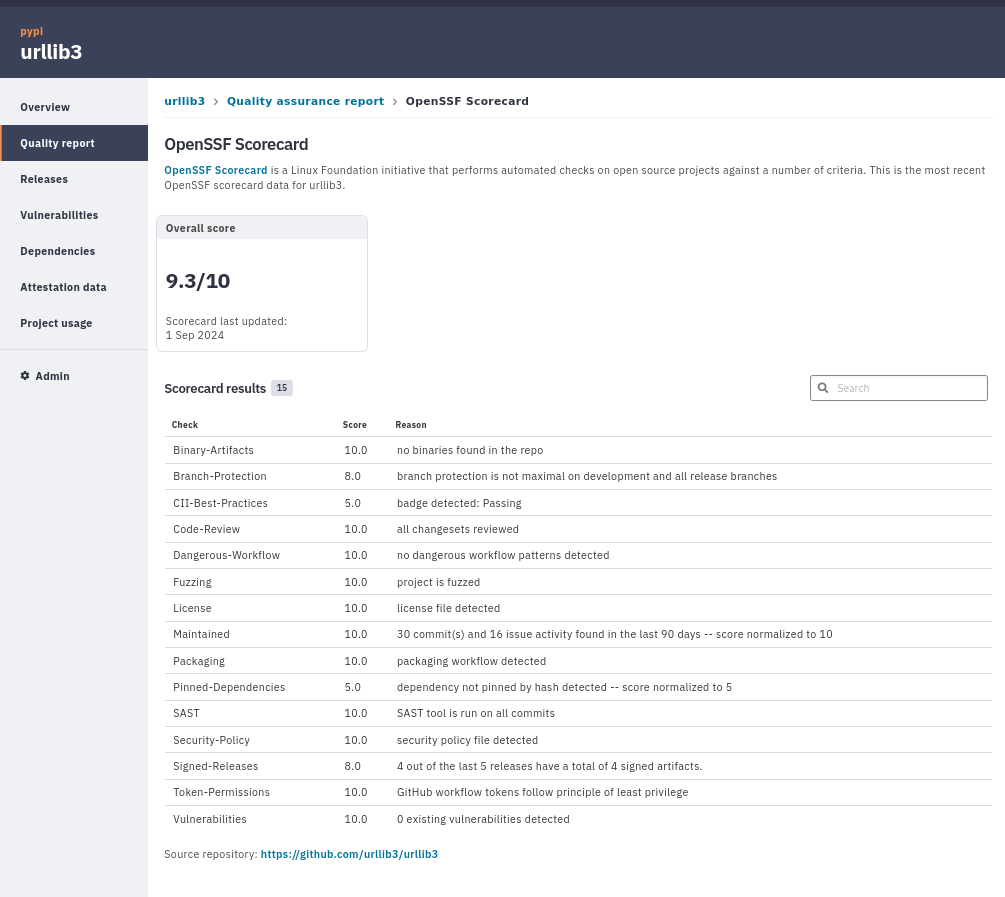This screenshot has width=1005, height=897.
Task: Click 'branch protection is not maximal' reason
Action: click(586, 476)
